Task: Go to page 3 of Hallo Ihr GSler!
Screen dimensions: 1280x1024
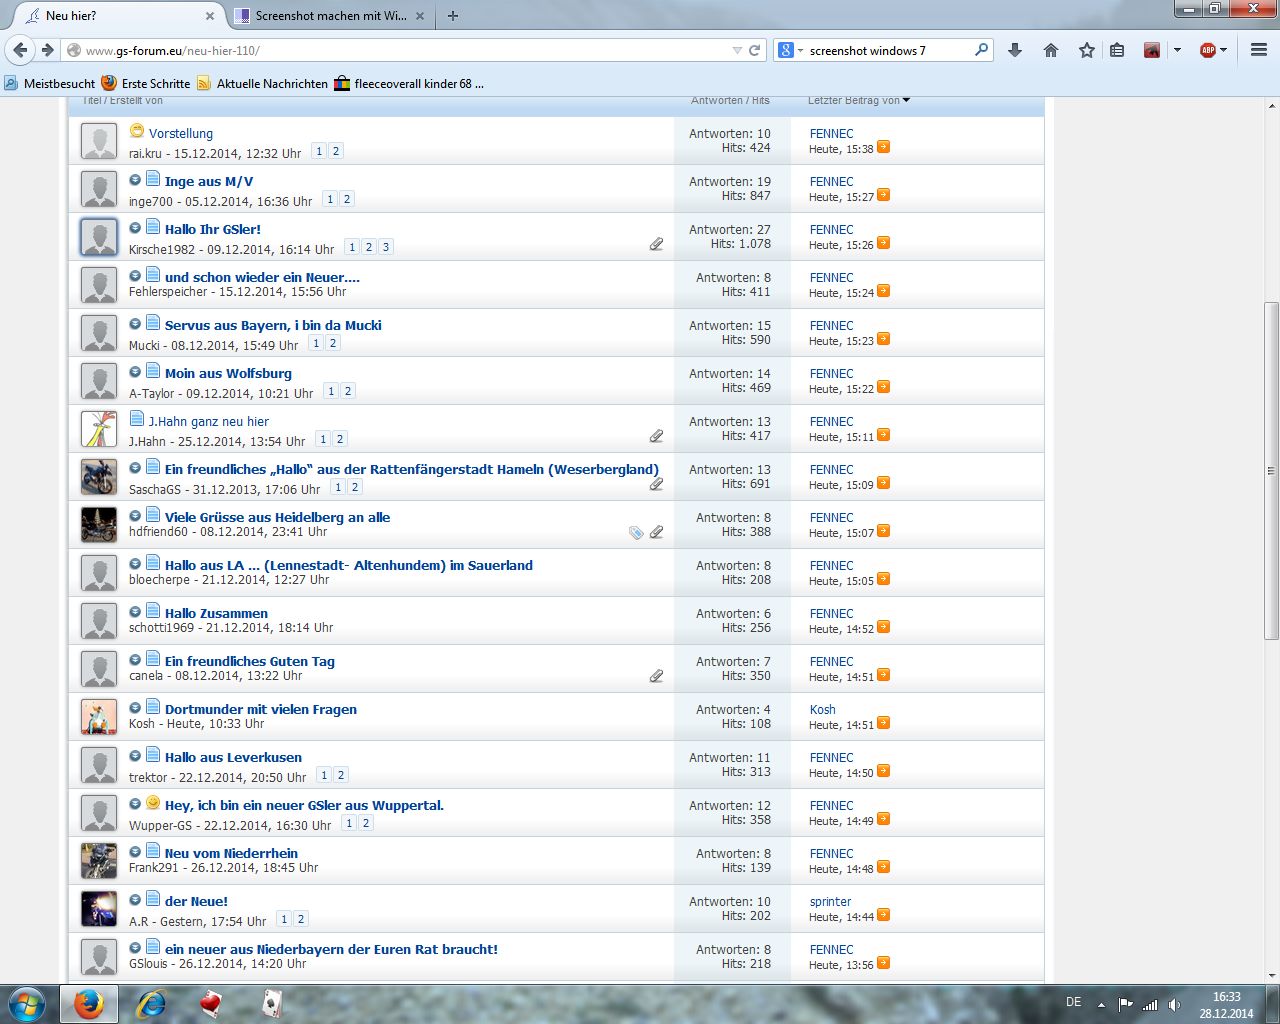Action: coord(386,247)
